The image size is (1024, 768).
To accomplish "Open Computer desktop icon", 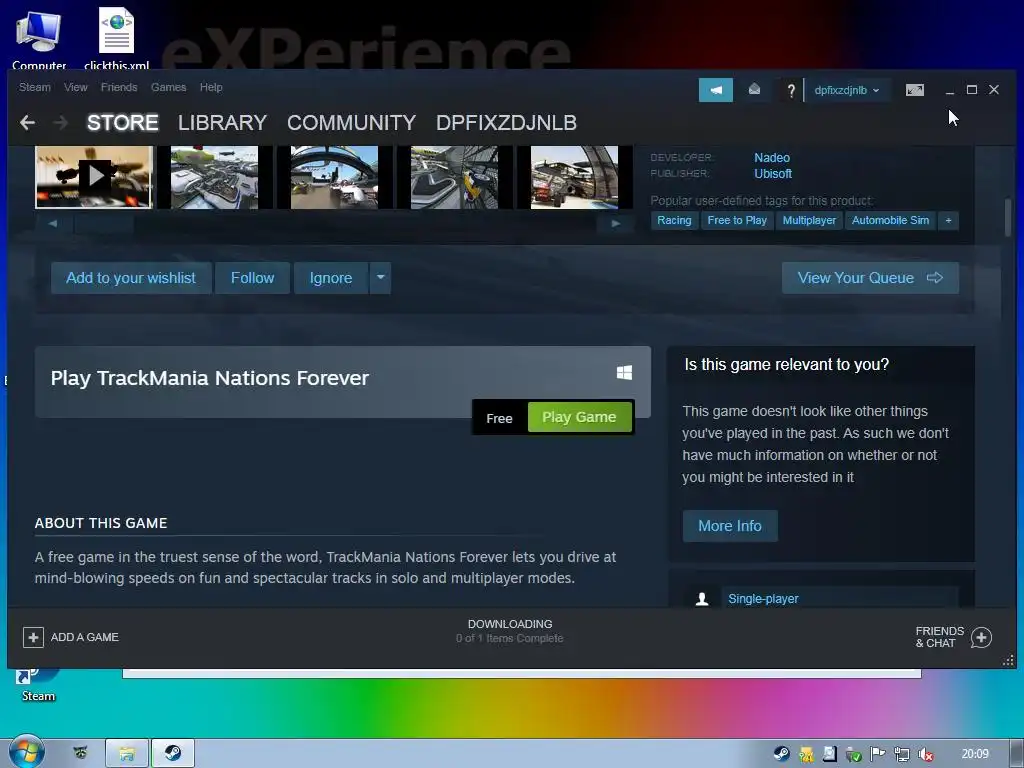I will (x=39, y=38).
